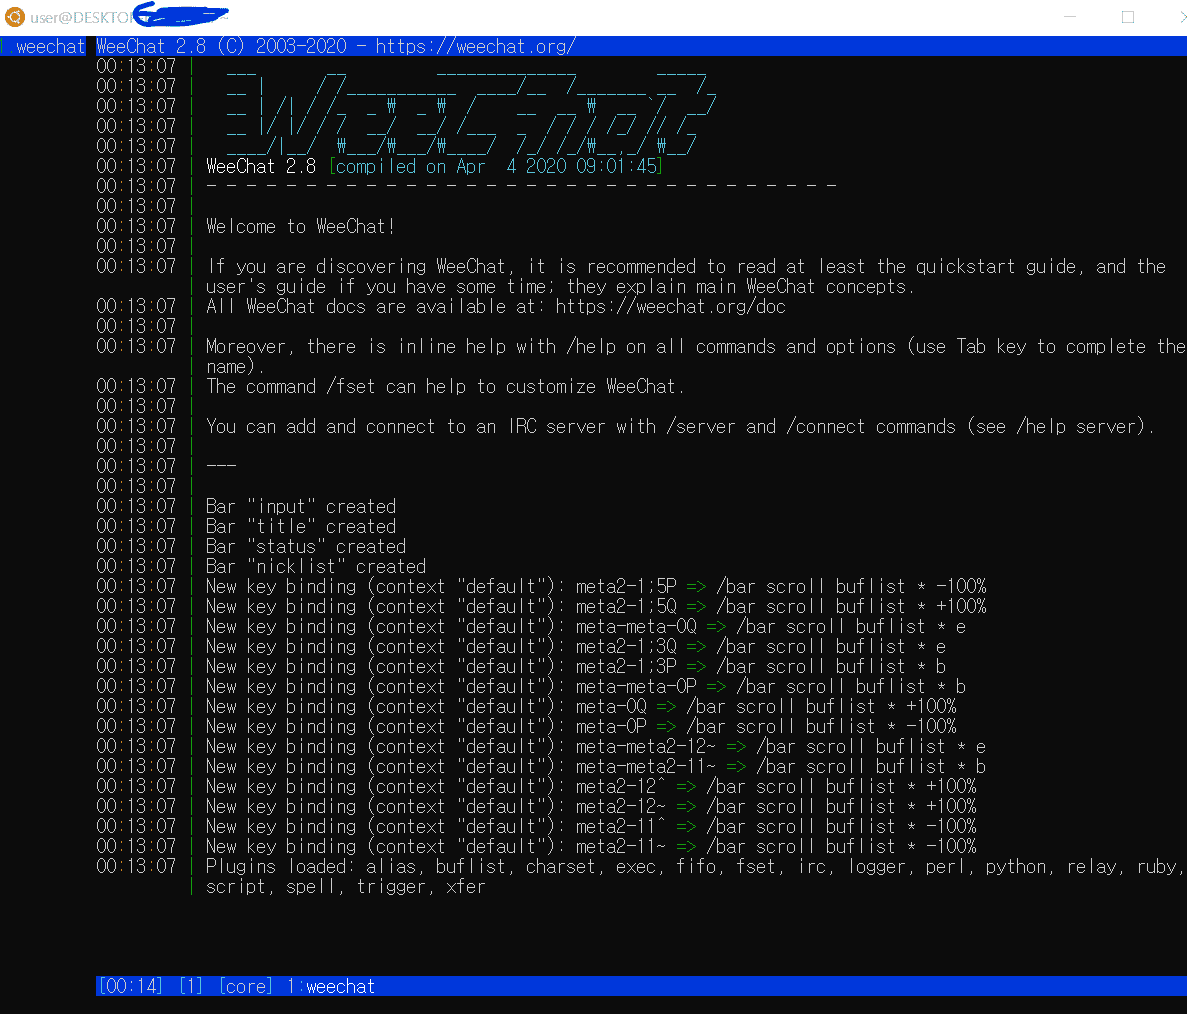This screenshot has width=1187, height=1014.
Task: Click the 'user's guide if you have' line
Action: pyautogui.click(x=560, y=287)
